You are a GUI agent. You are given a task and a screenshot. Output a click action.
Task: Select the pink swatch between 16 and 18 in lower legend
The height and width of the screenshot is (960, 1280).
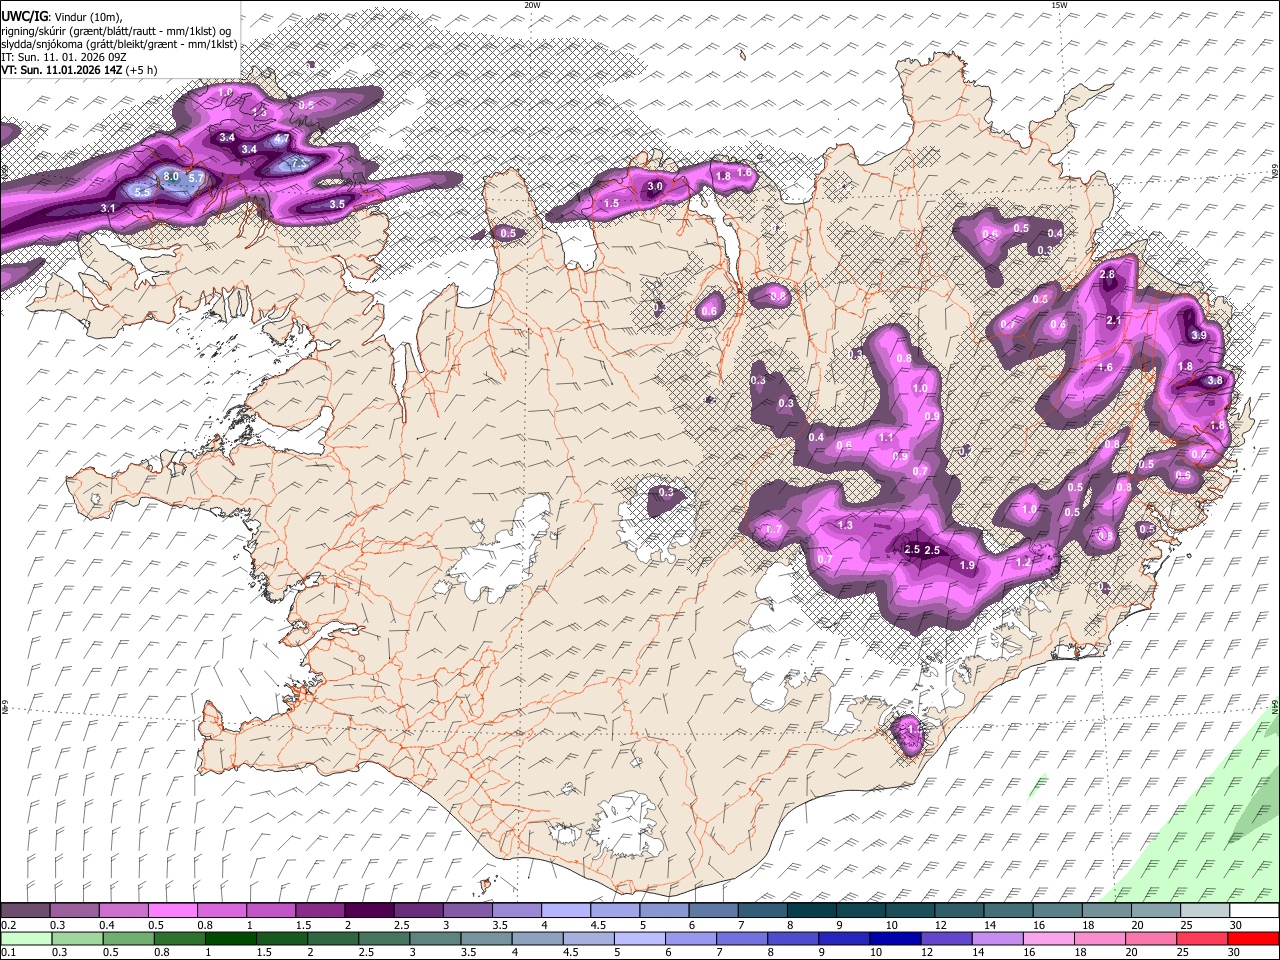[x=1048, y=938]
